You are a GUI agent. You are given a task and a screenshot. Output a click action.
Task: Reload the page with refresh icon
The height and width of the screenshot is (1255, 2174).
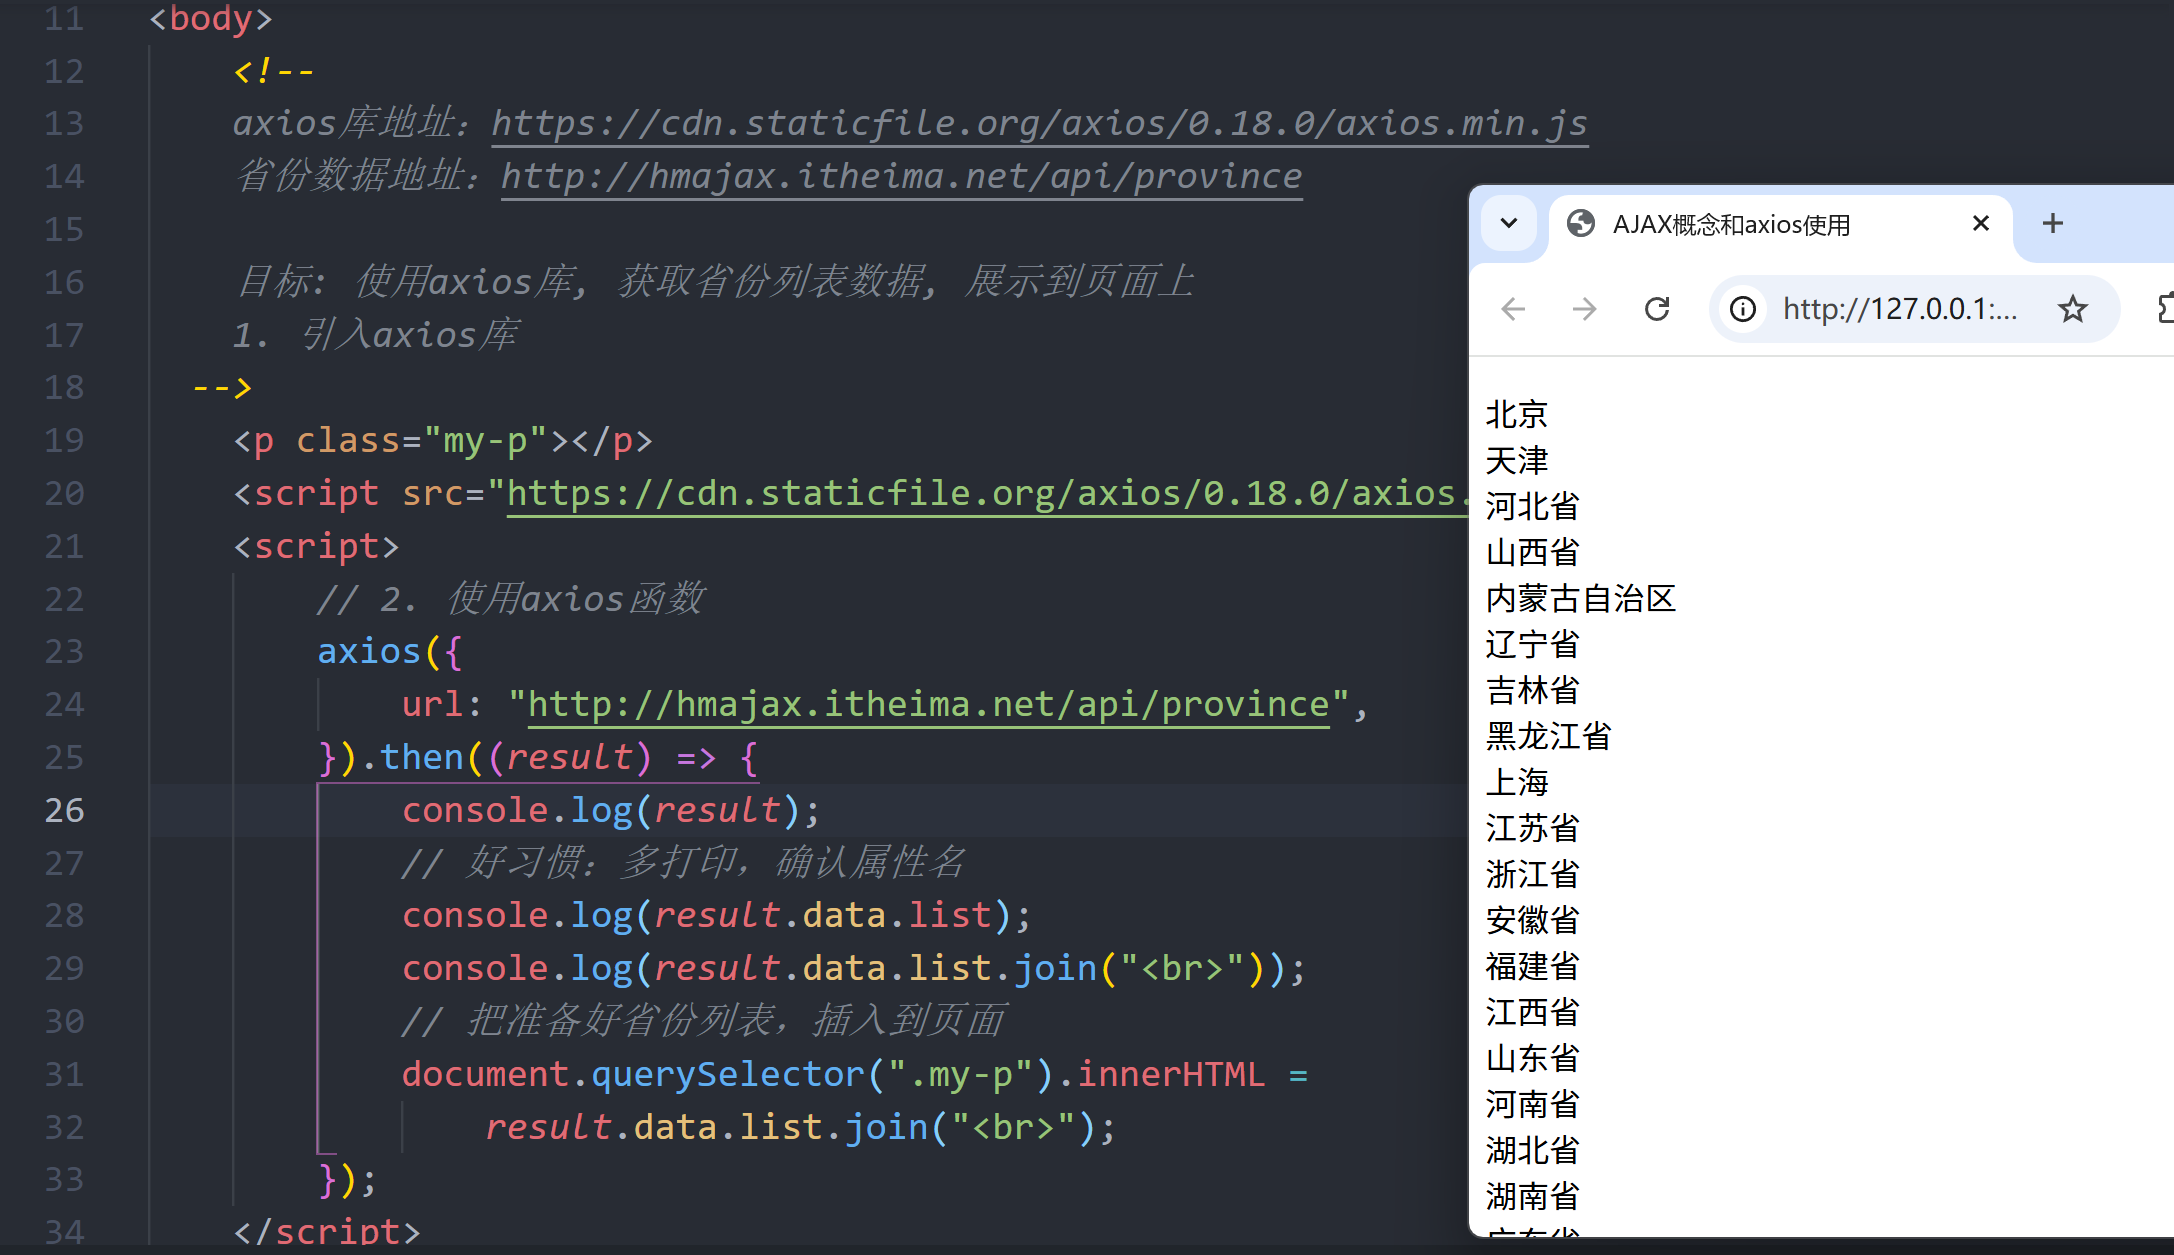tap(1657, 309)
